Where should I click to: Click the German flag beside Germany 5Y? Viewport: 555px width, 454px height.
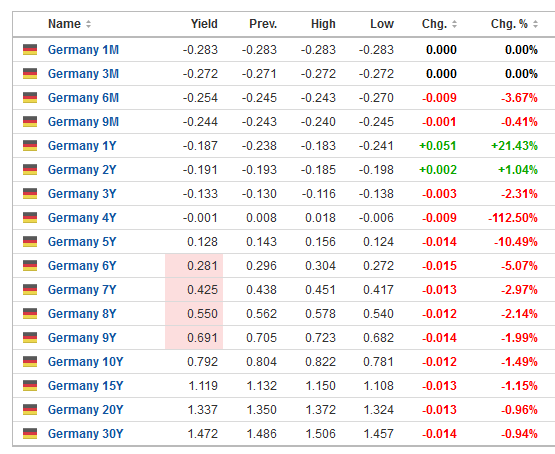point(30,242)
